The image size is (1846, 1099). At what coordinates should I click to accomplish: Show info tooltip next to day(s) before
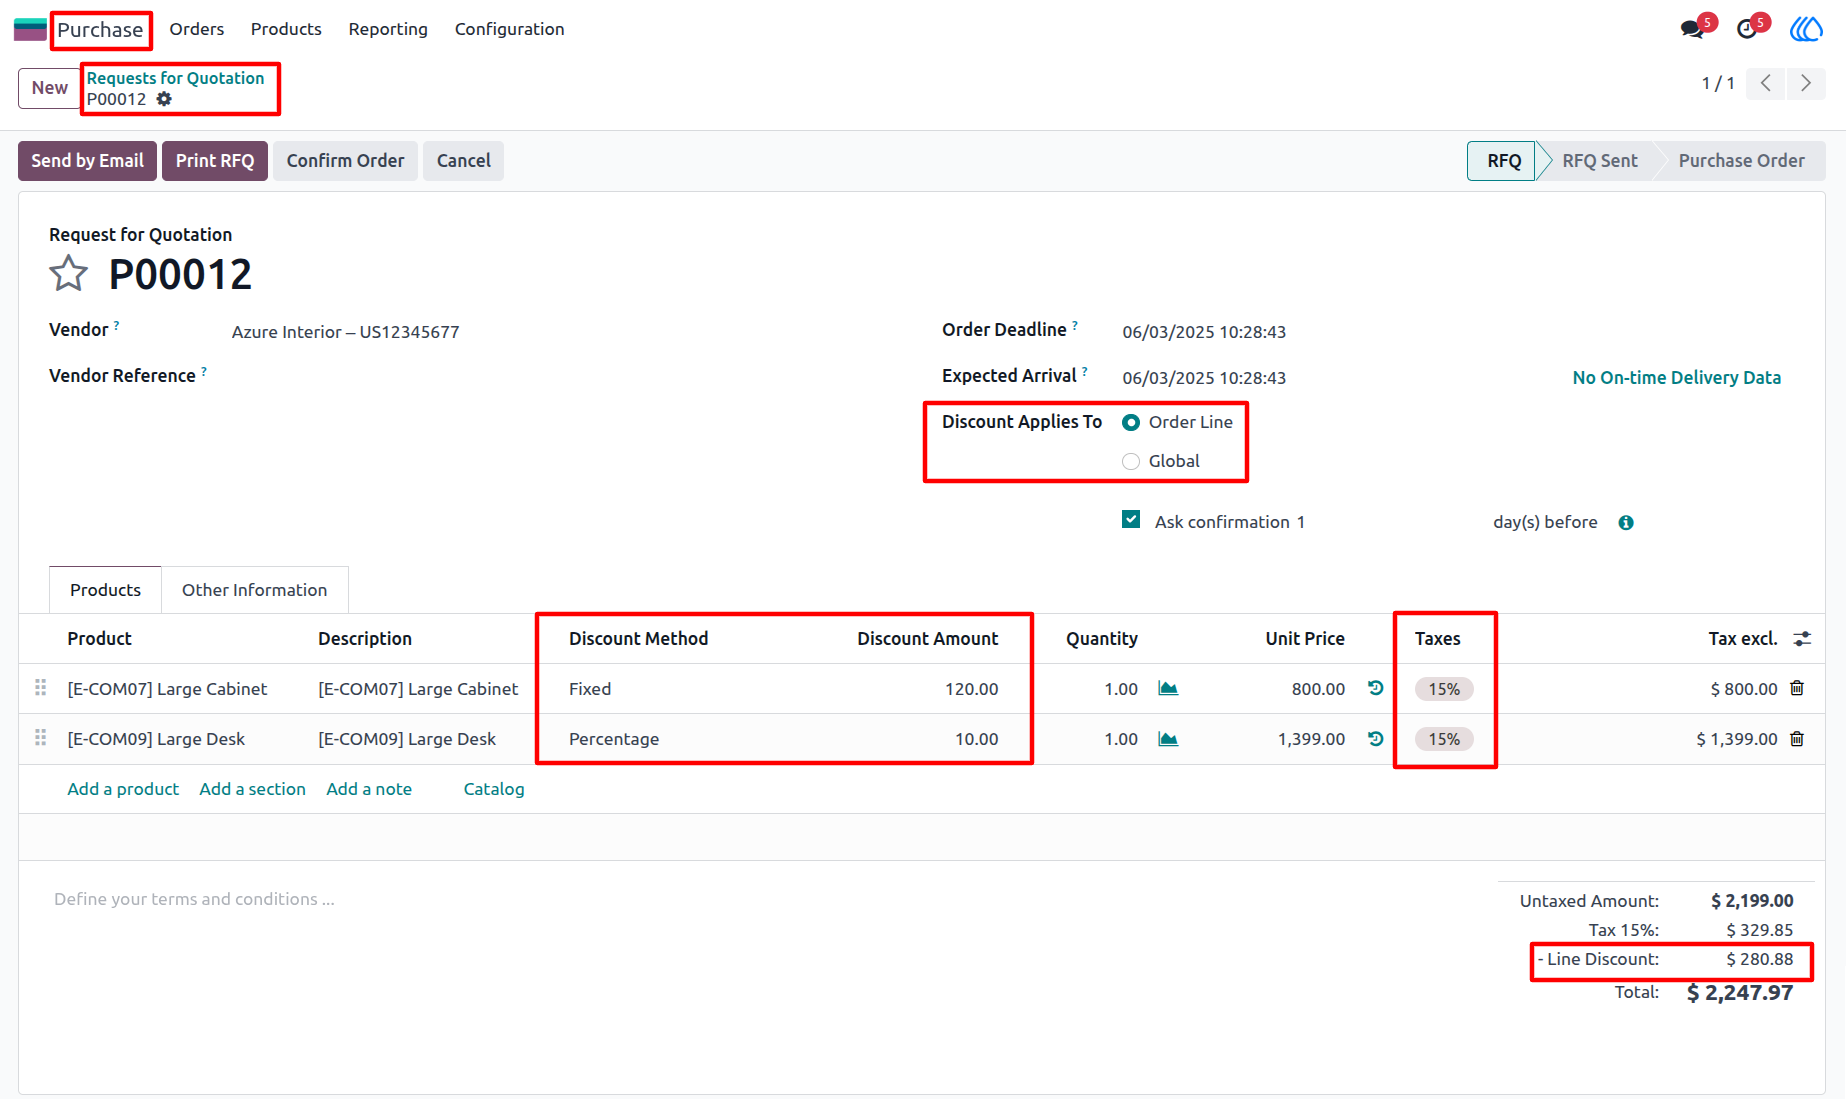pos(1626,522)
